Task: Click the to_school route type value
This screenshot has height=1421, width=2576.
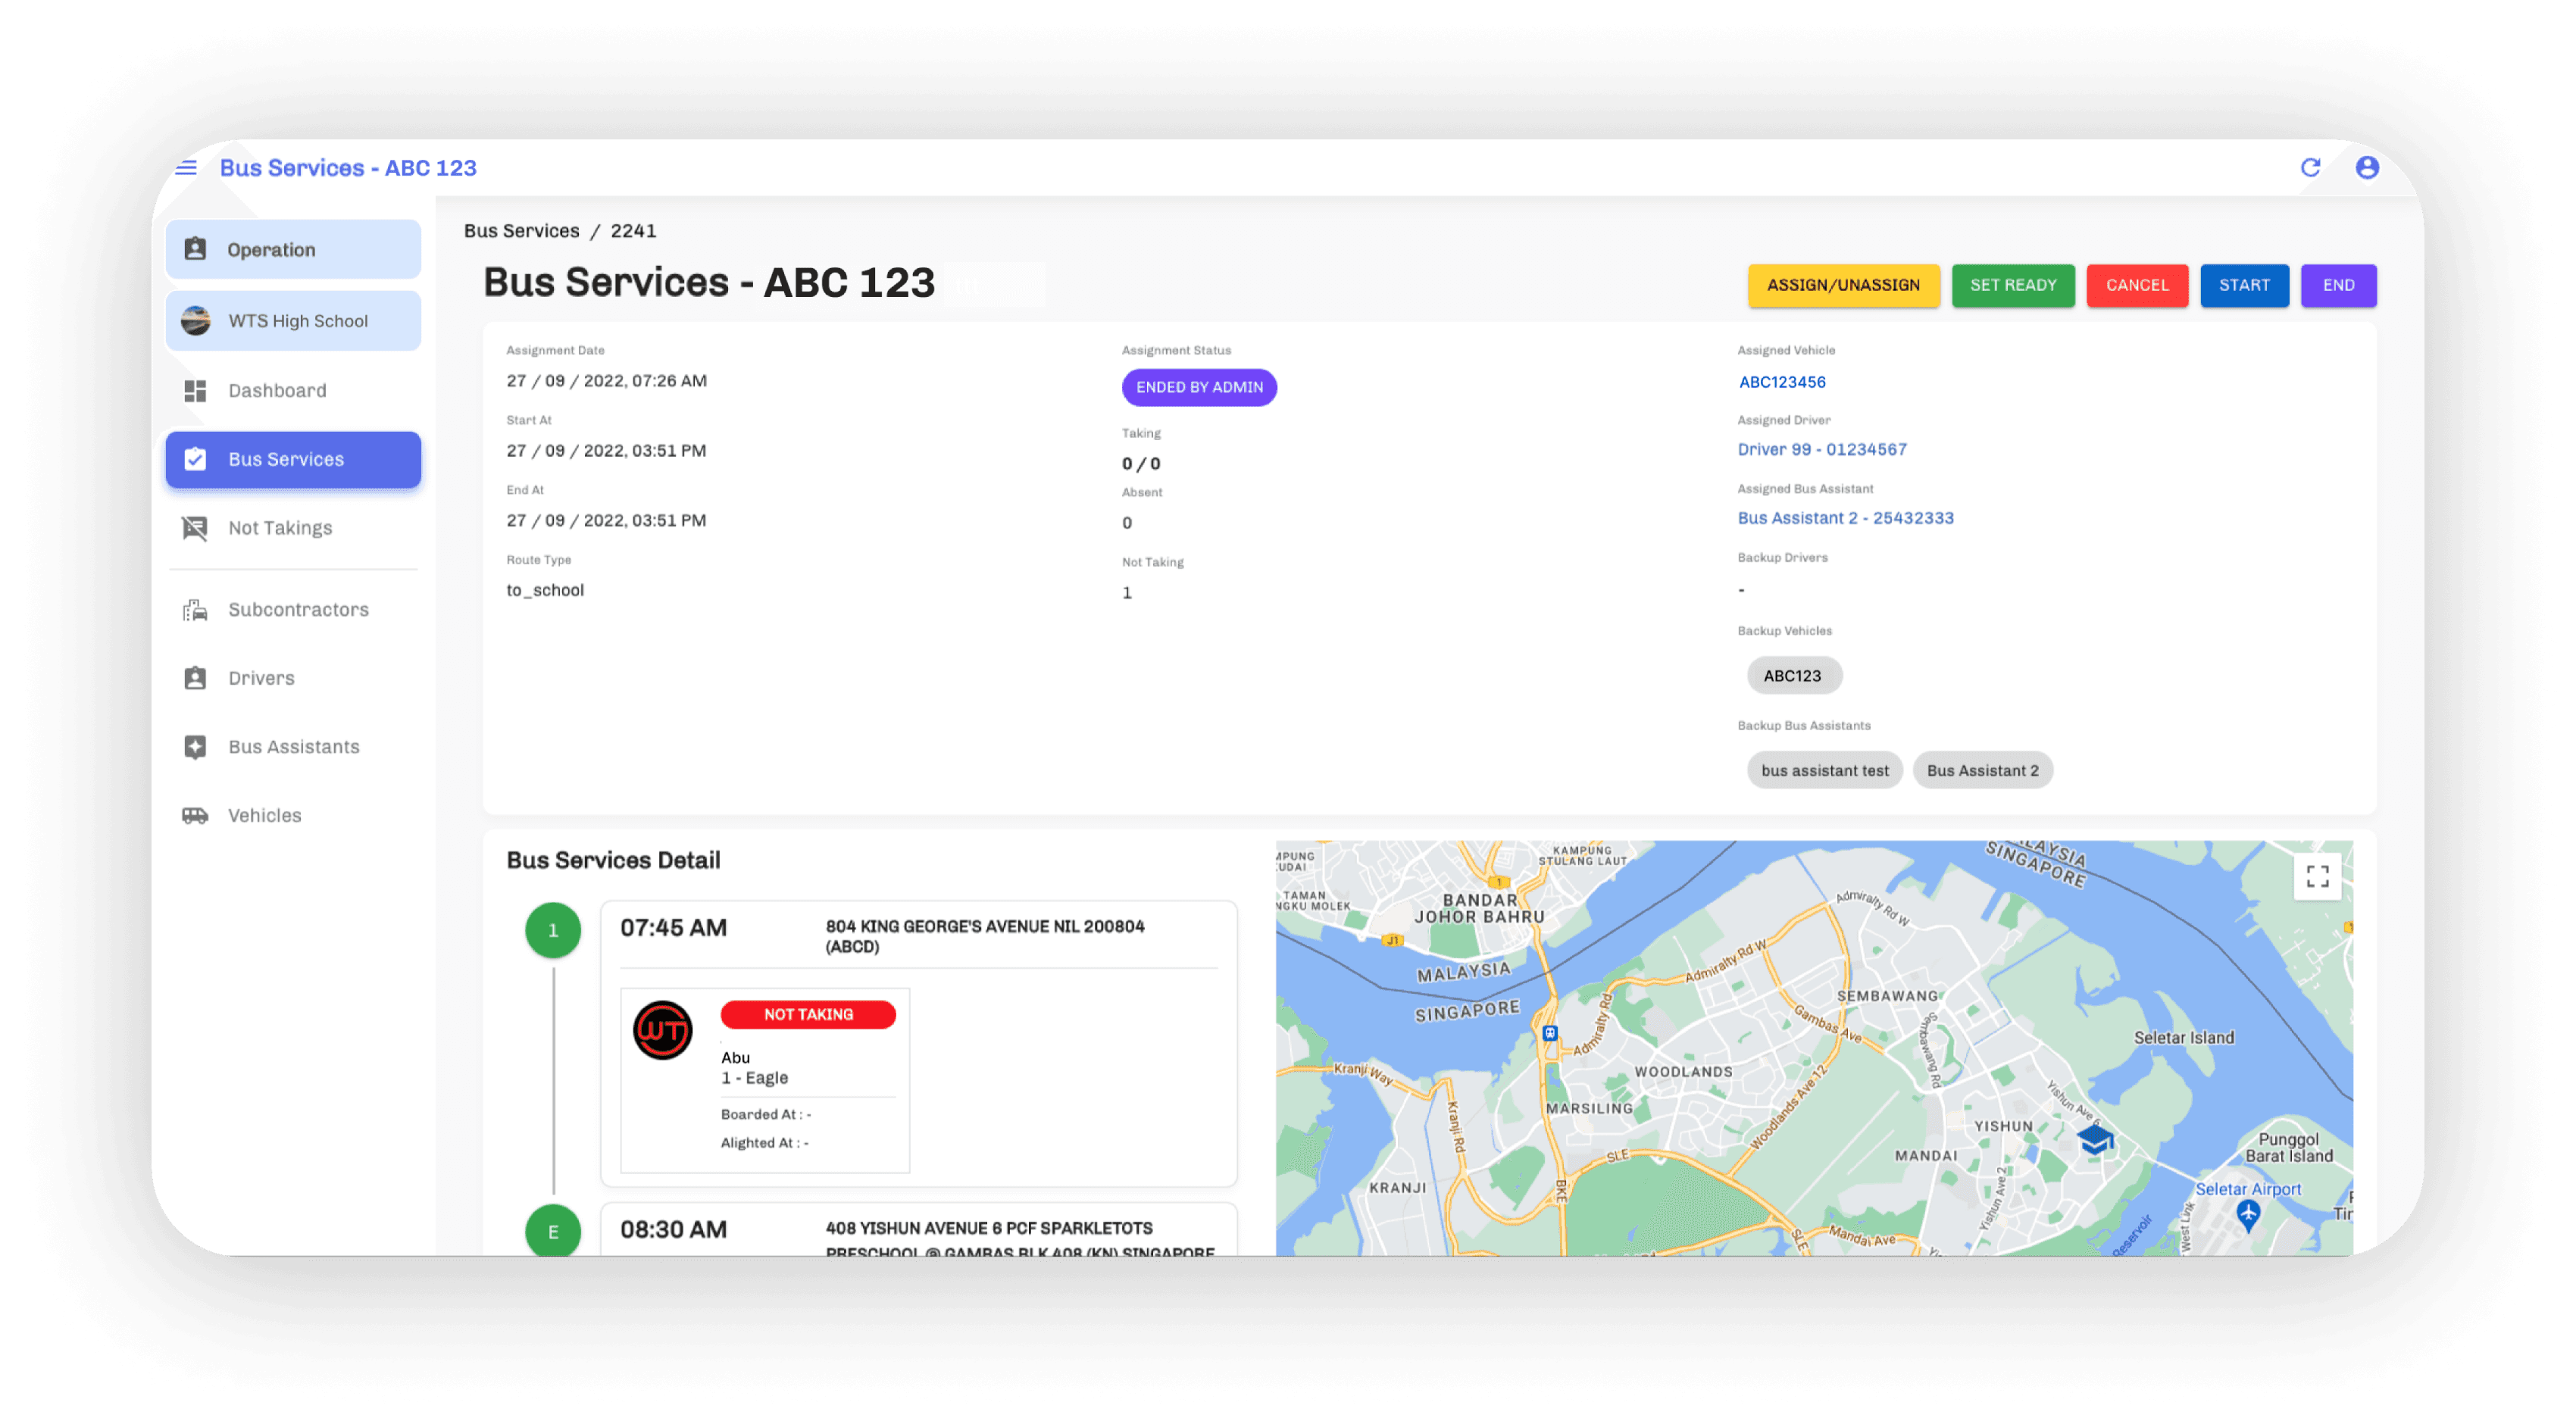Action: [x=545, y=591]
